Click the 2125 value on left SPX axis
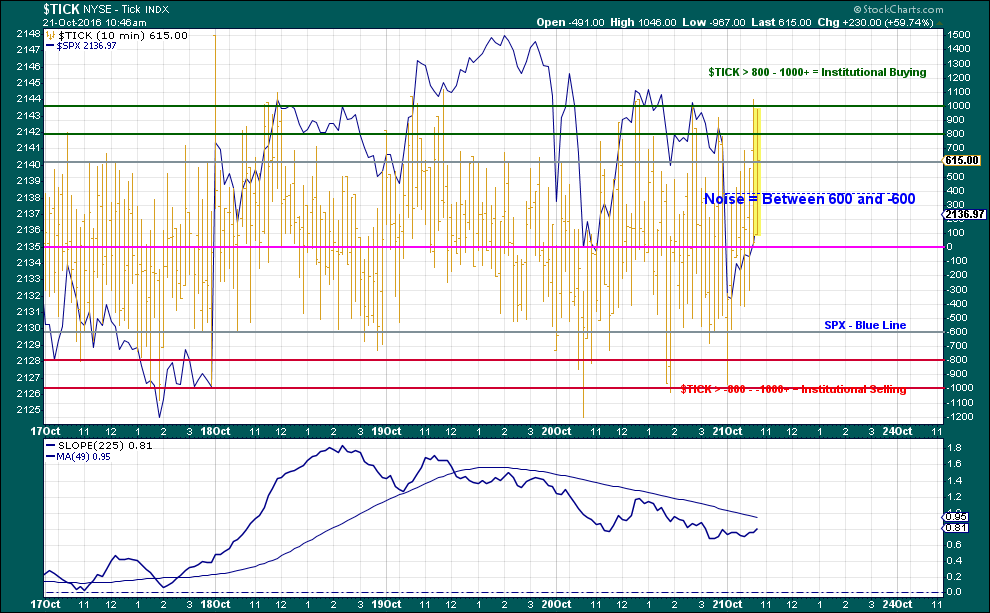The height and width of the screenshot is (613, 990). point(28,410)
